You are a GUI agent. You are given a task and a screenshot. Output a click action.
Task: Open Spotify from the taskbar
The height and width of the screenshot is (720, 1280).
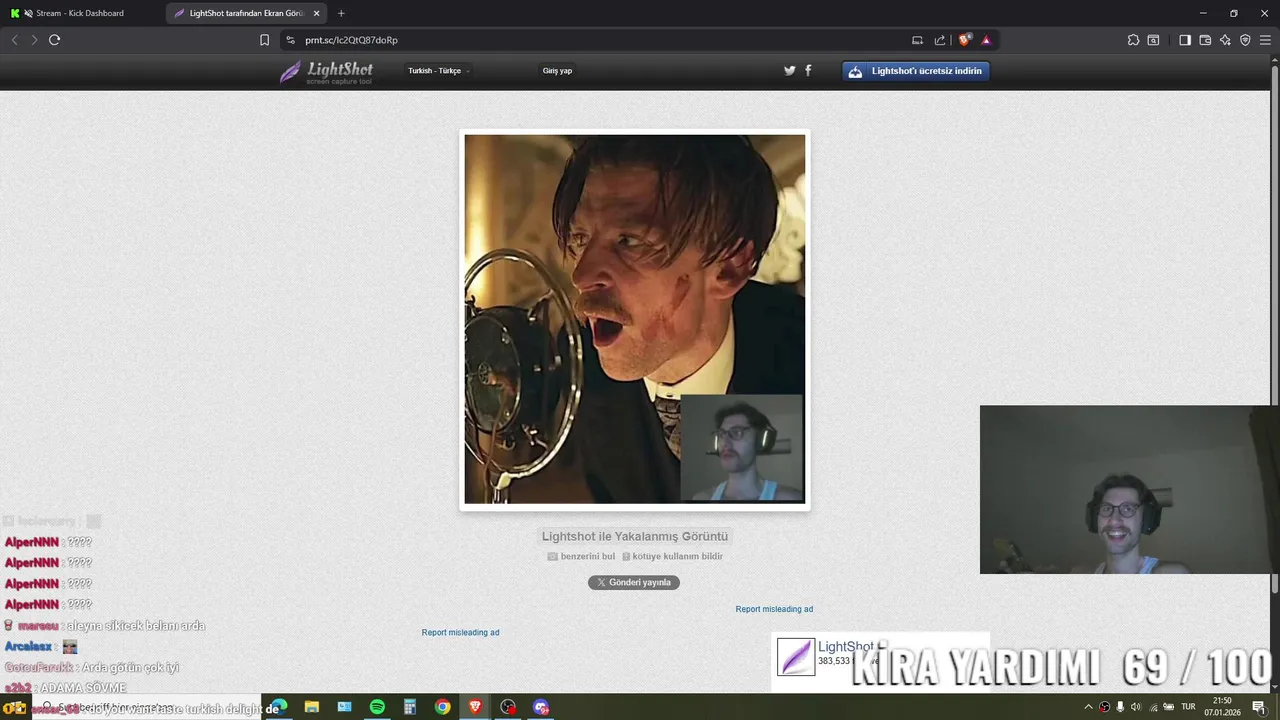point(377,707)
